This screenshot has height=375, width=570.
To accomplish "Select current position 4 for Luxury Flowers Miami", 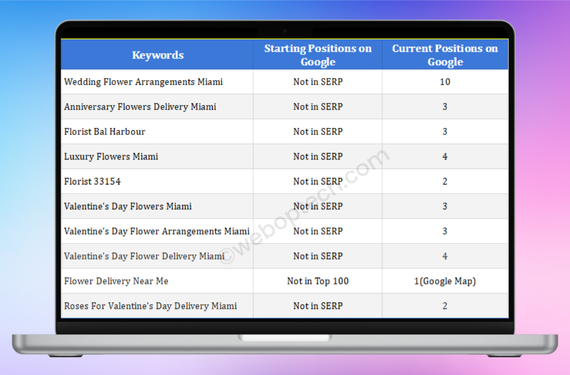I will pos(445,157).
